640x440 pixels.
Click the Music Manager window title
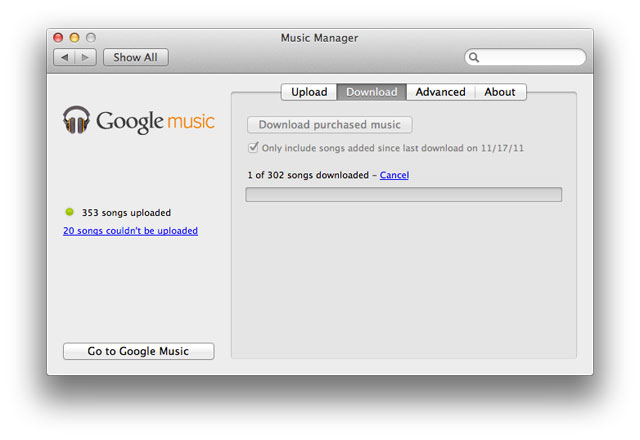[319, 38]
